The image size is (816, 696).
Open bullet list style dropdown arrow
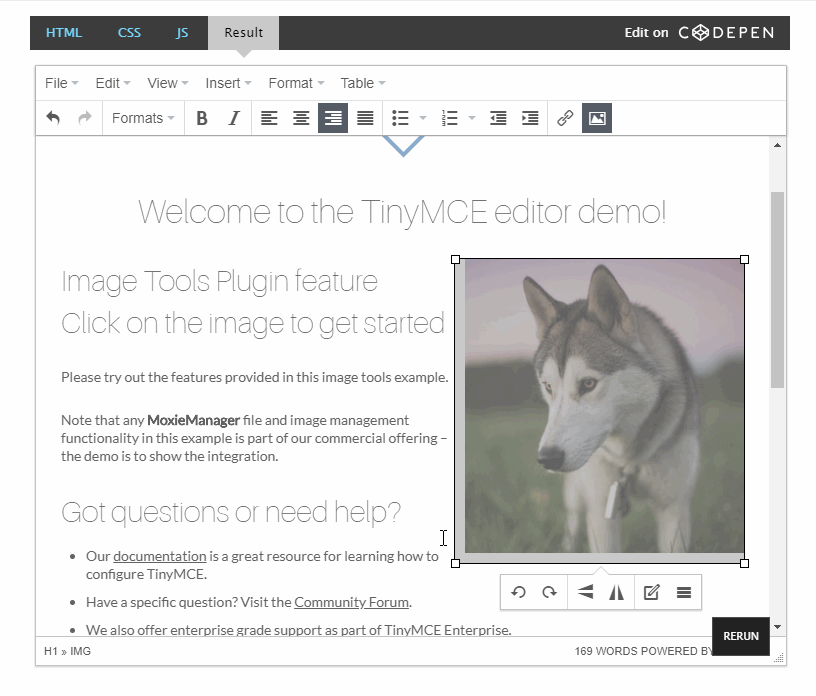click(x=423, y=118)
